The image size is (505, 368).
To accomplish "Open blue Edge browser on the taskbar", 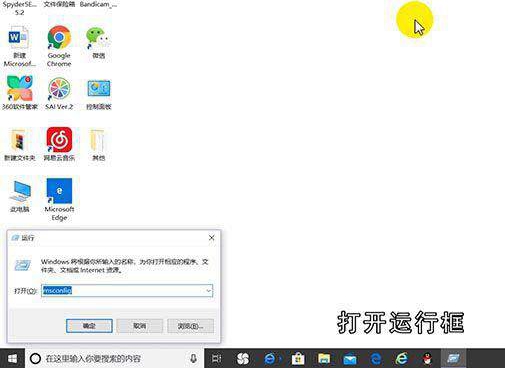I will (376, 359).
